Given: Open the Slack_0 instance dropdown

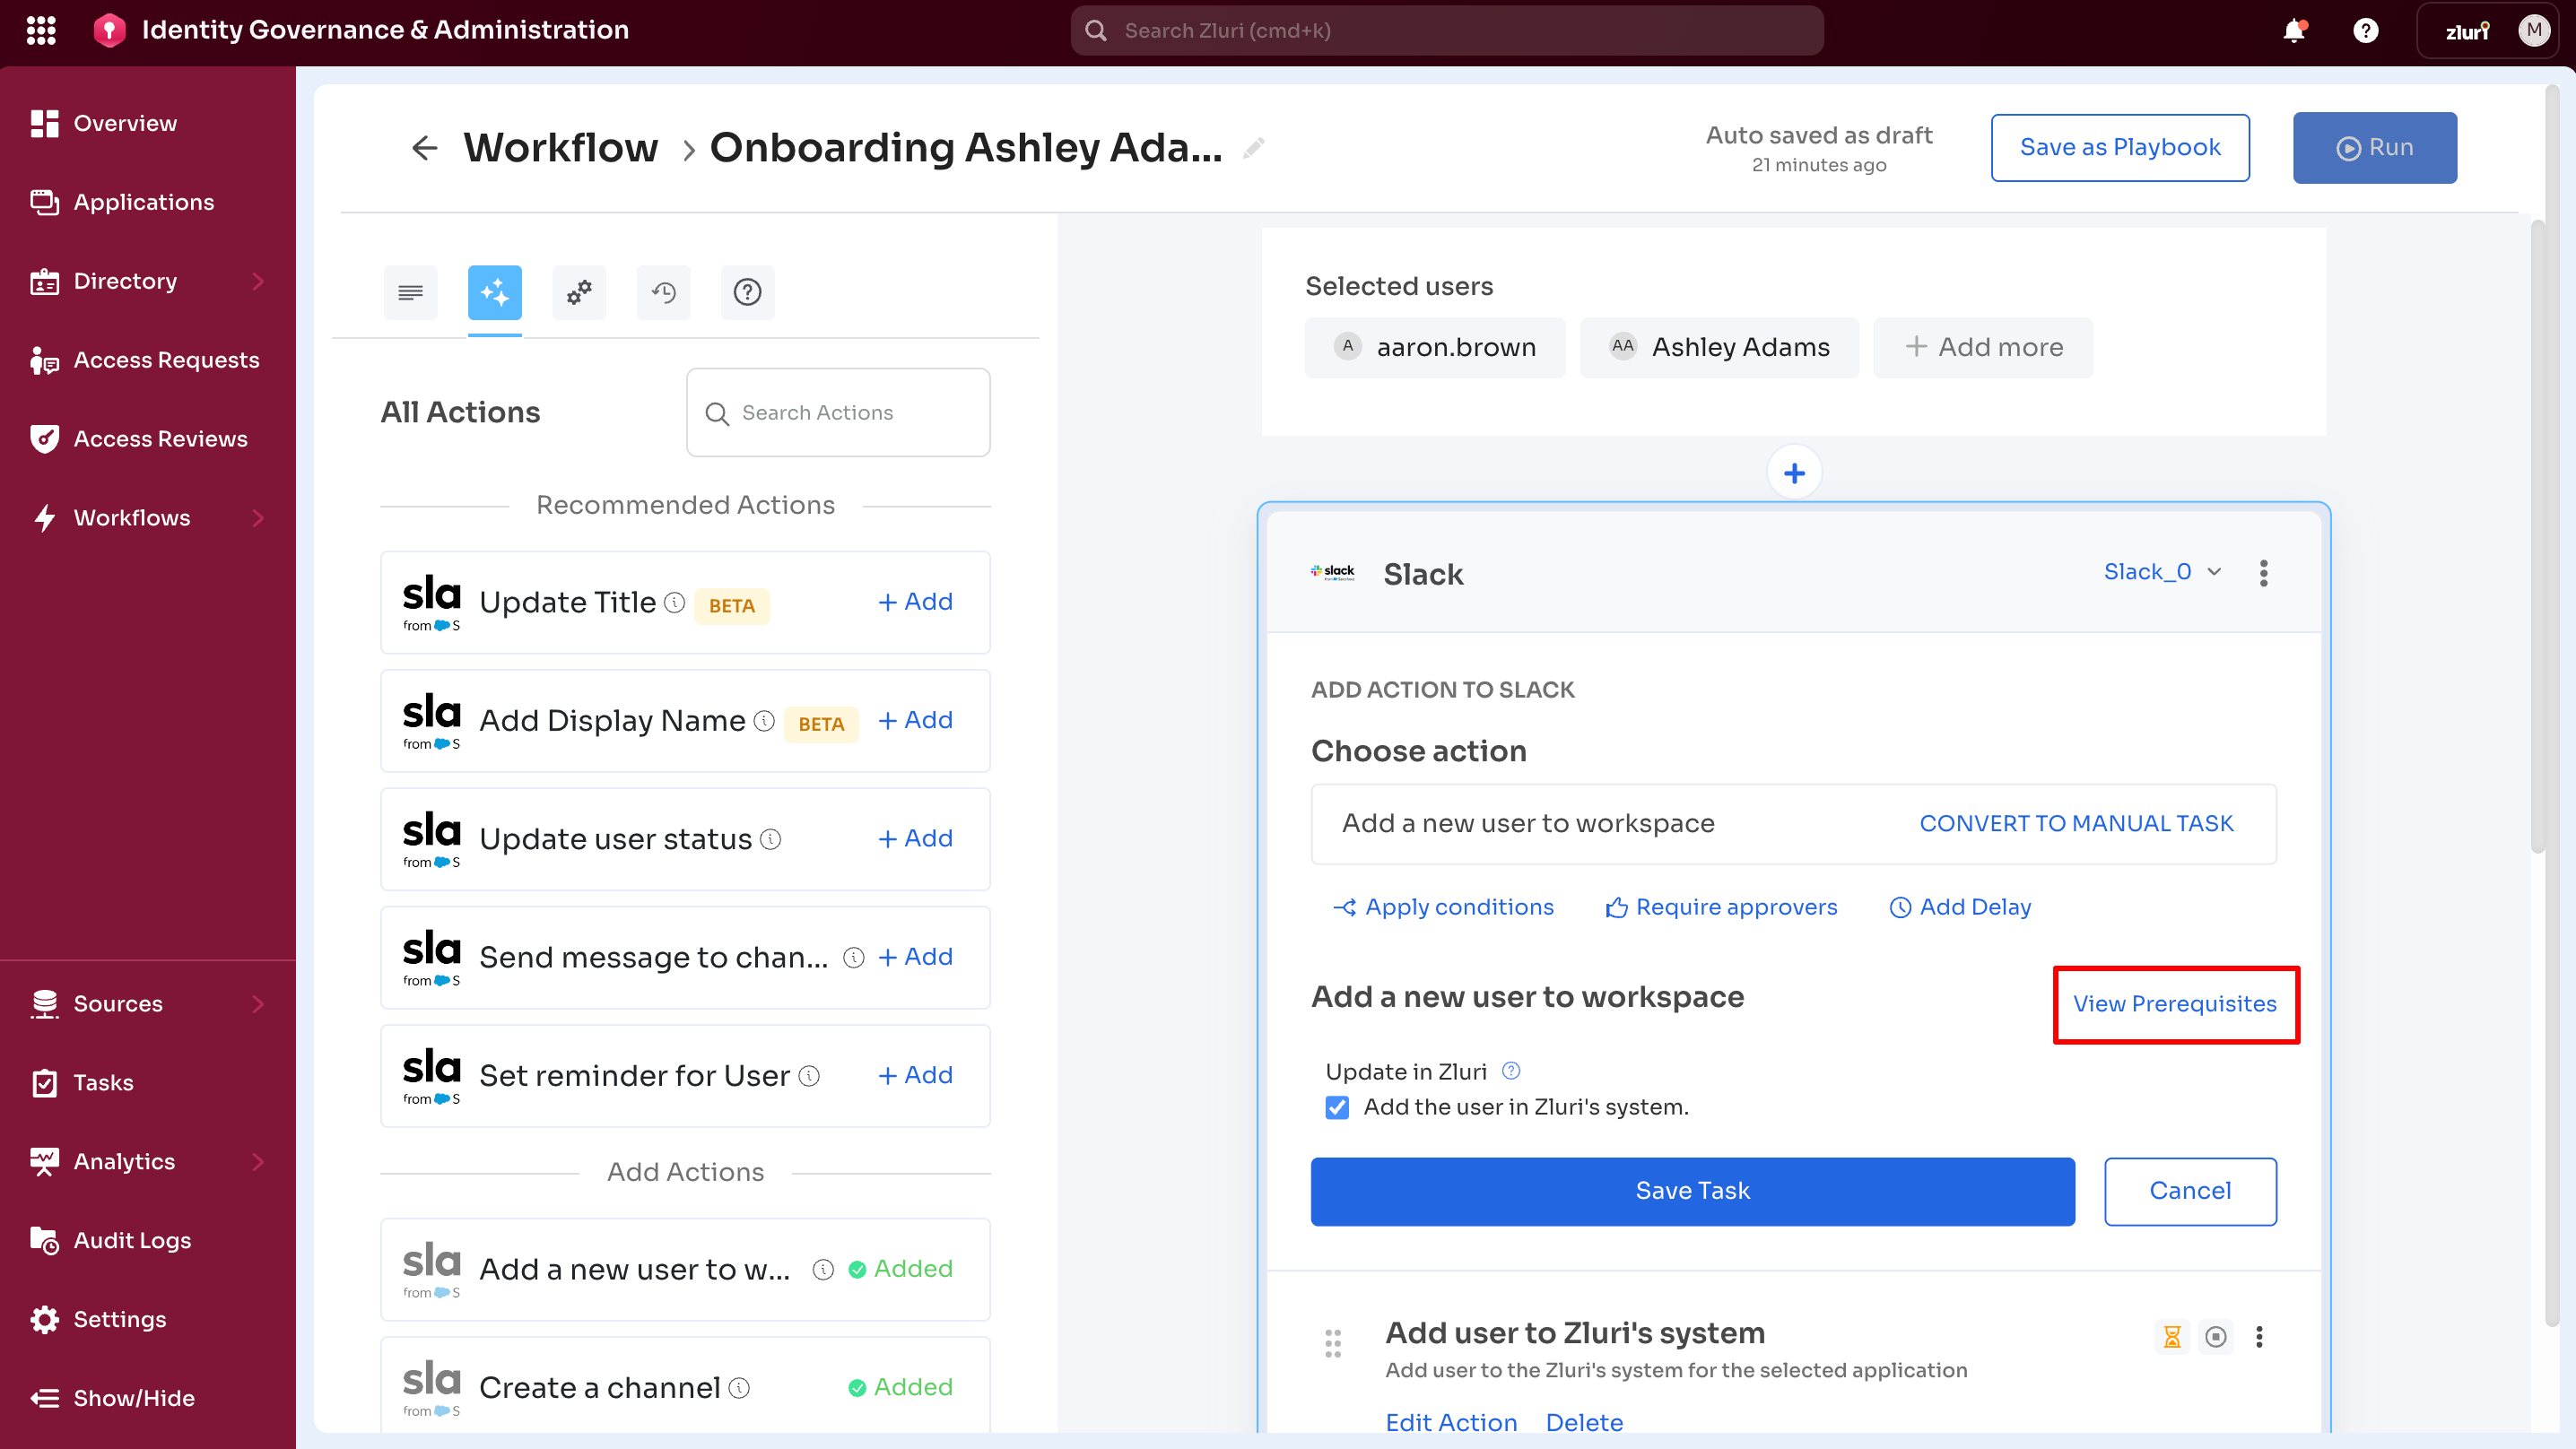Looking at the screenshot, I should coord(2162,572).
